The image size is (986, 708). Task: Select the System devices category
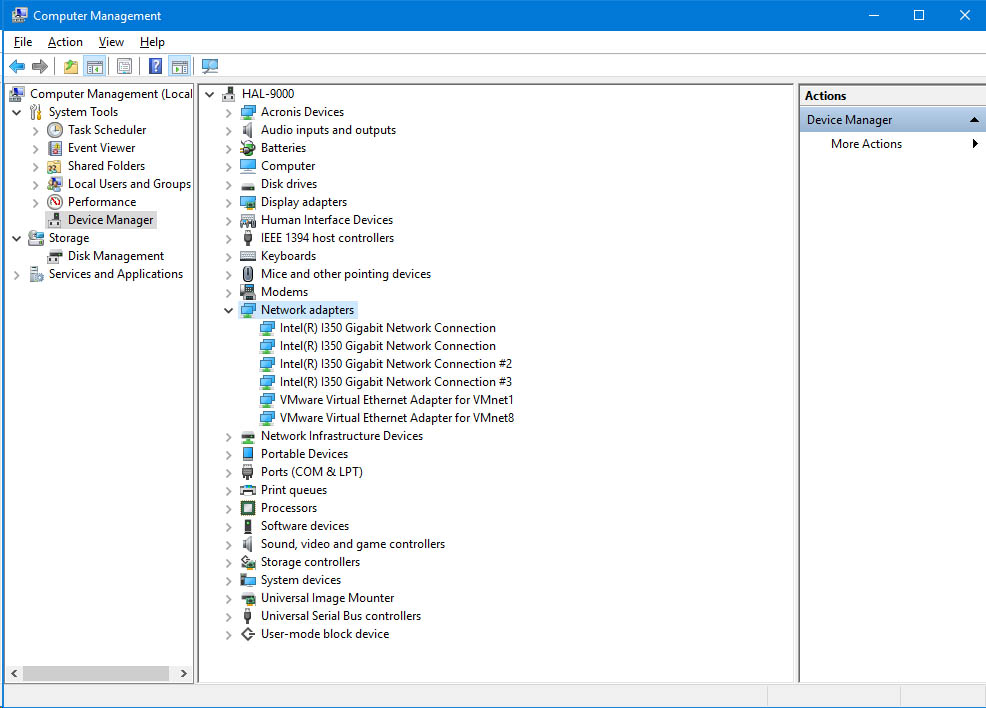(301, 580)
